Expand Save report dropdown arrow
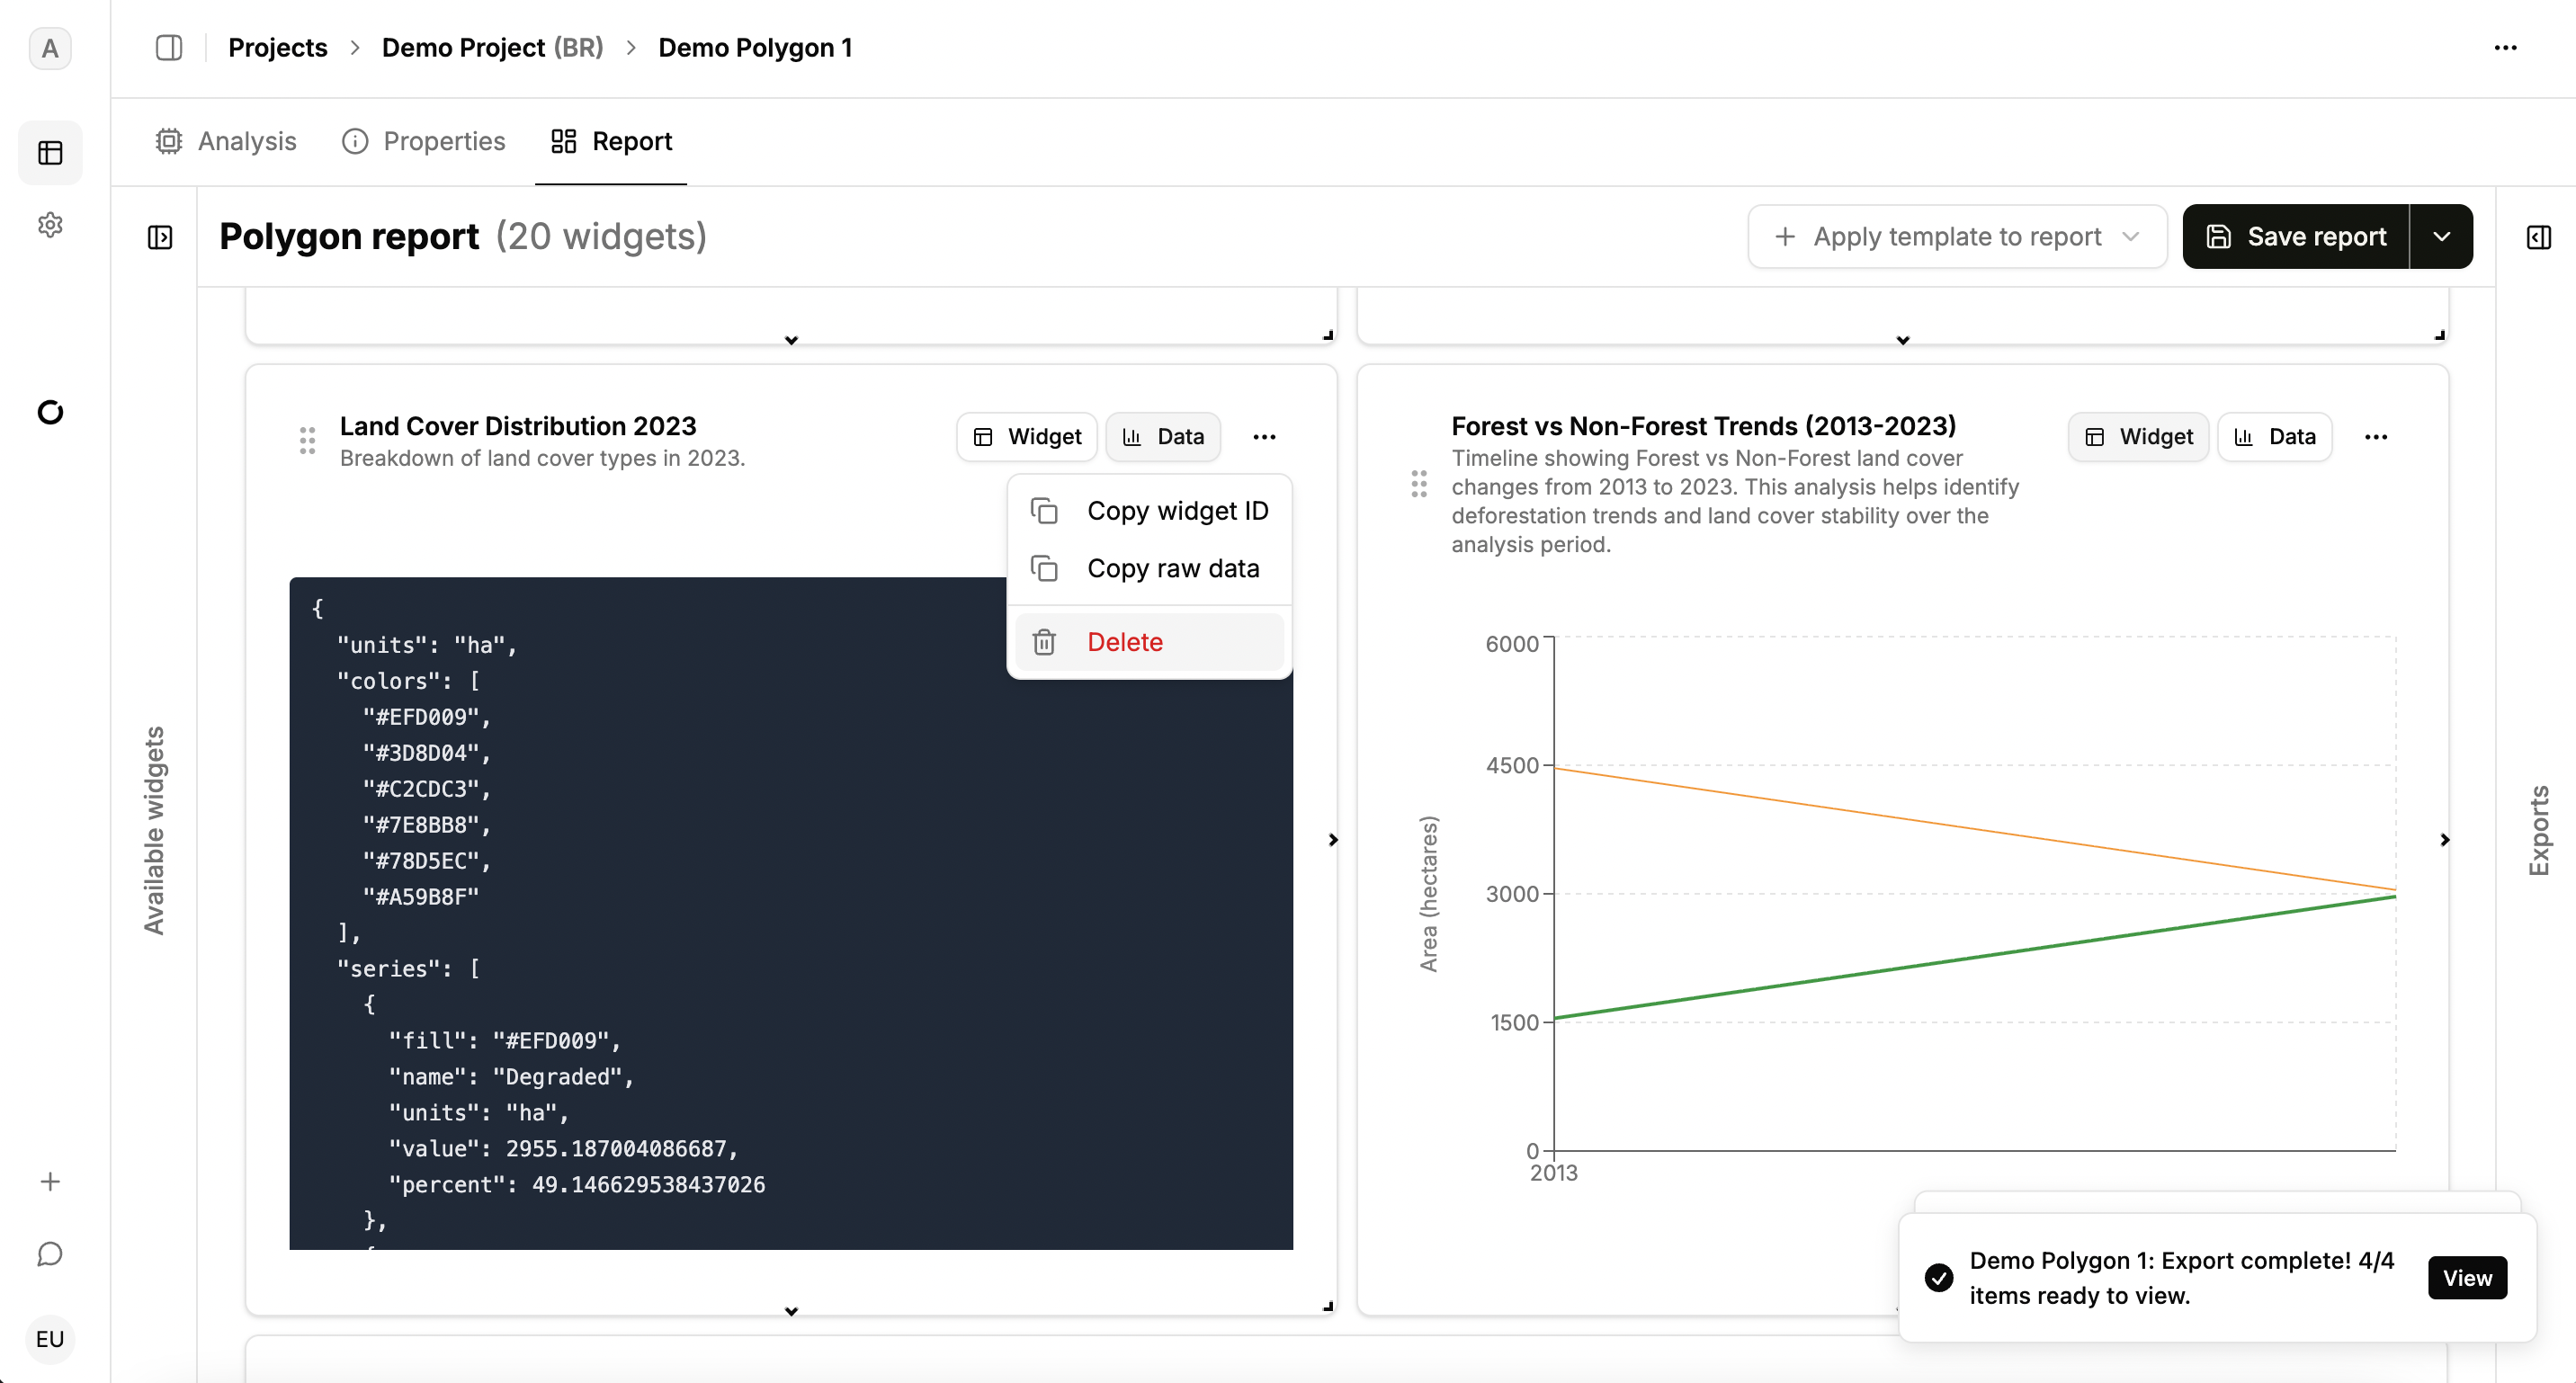Screen dimensions: 2576x1383 click(x=2441, y=237)
